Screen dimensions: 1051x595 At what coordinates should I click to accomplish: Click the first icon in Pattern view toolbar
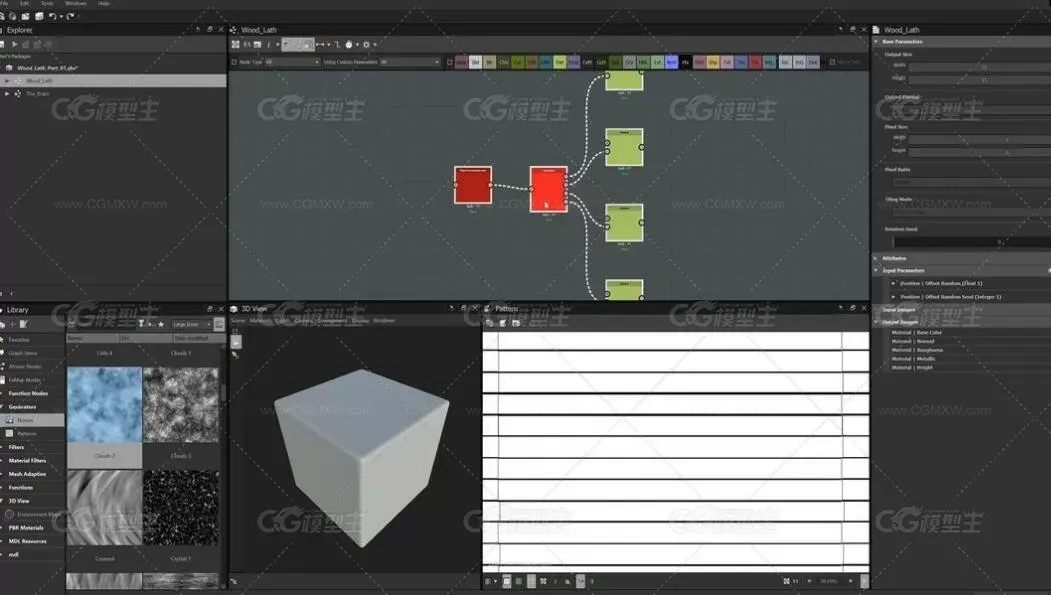[489, 323]
